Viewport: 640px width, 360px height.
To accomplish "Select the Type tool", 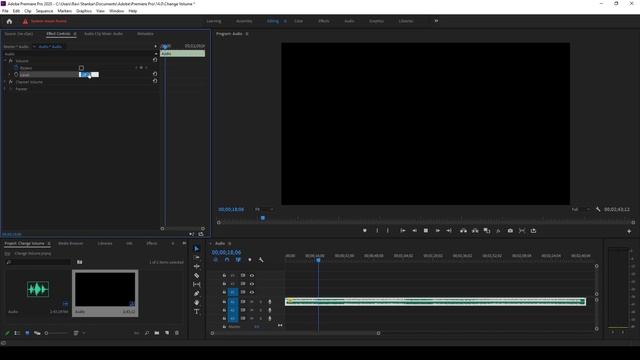I will pos(196,311).
